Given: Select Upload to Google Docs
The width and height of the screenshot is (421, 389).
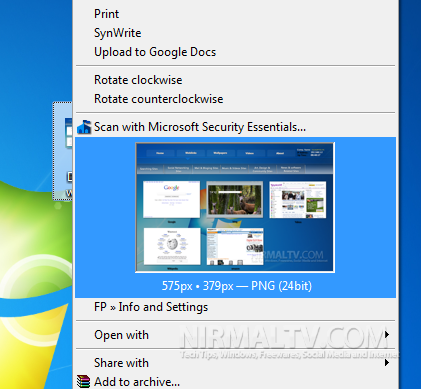Looking at the screenshot, I should click(x=235, y=52).
